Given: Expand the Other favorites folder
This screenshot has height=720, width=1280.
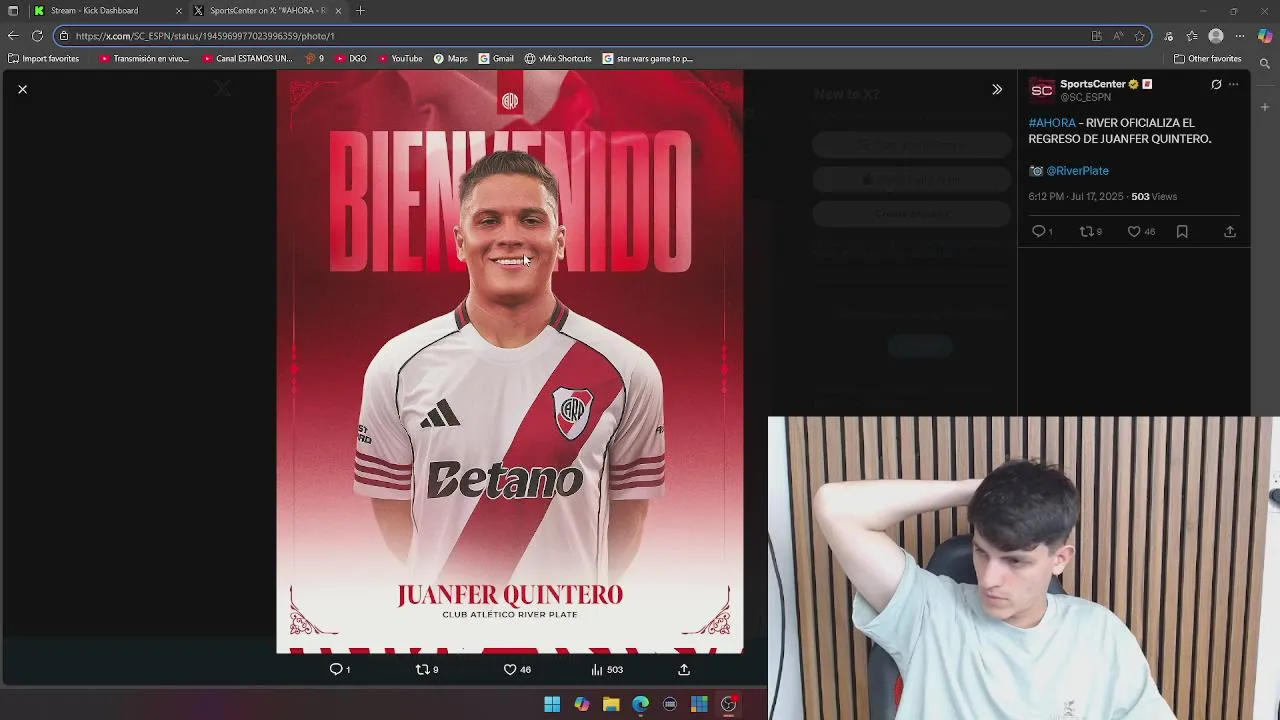Looking at the screenshot, I should click(1208, 59).
